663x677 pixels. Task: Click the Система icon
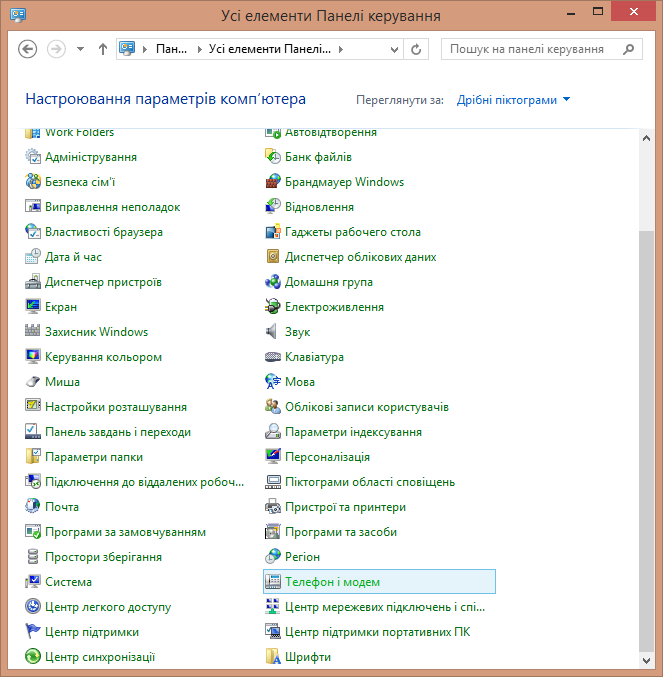click(33, 582)
